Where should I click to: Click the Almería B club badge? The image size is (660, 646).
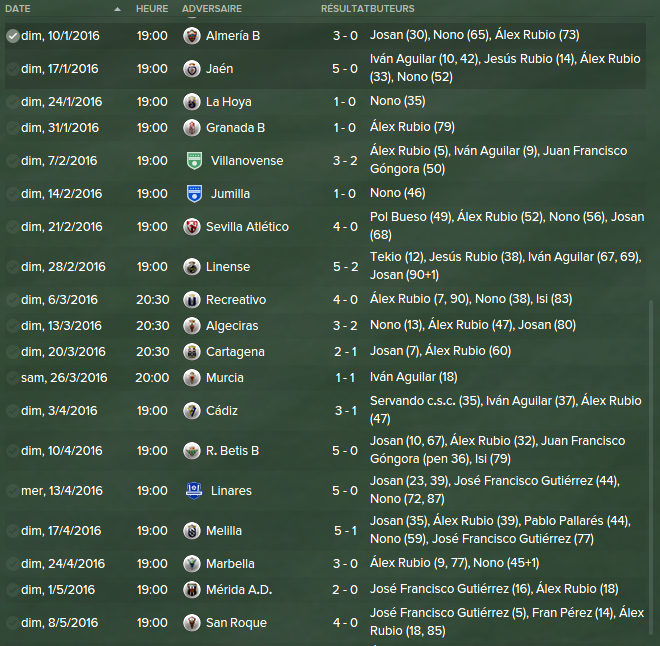192,36
